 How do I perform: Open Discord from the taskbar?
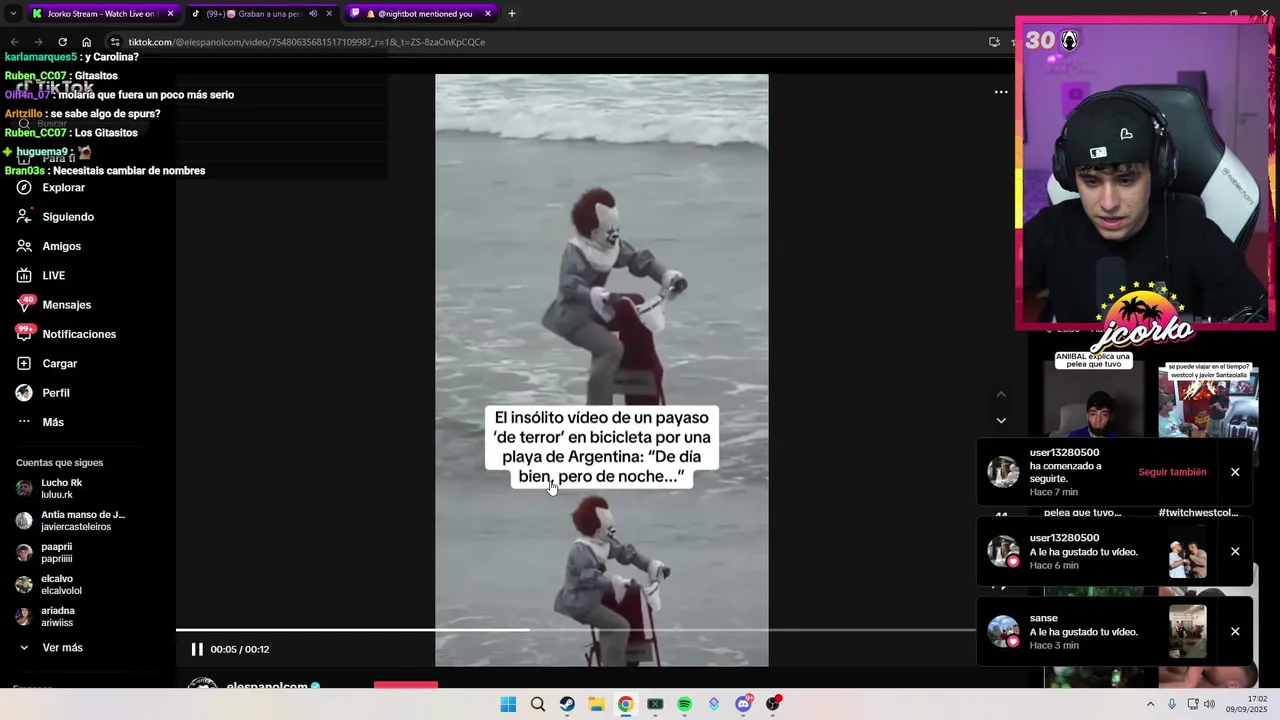pyautogui.click(x=743, y=704)
